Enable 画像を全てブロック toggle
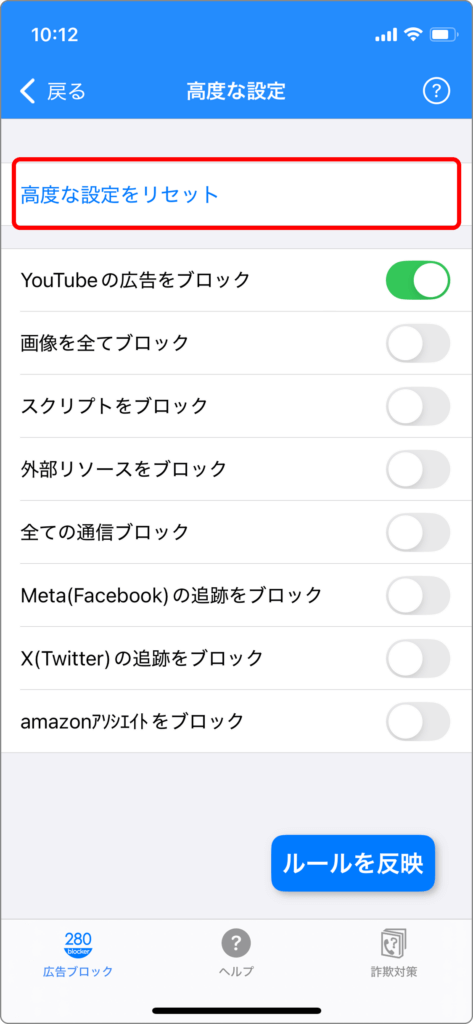473x1024 pixels. [x=418, y=343]
